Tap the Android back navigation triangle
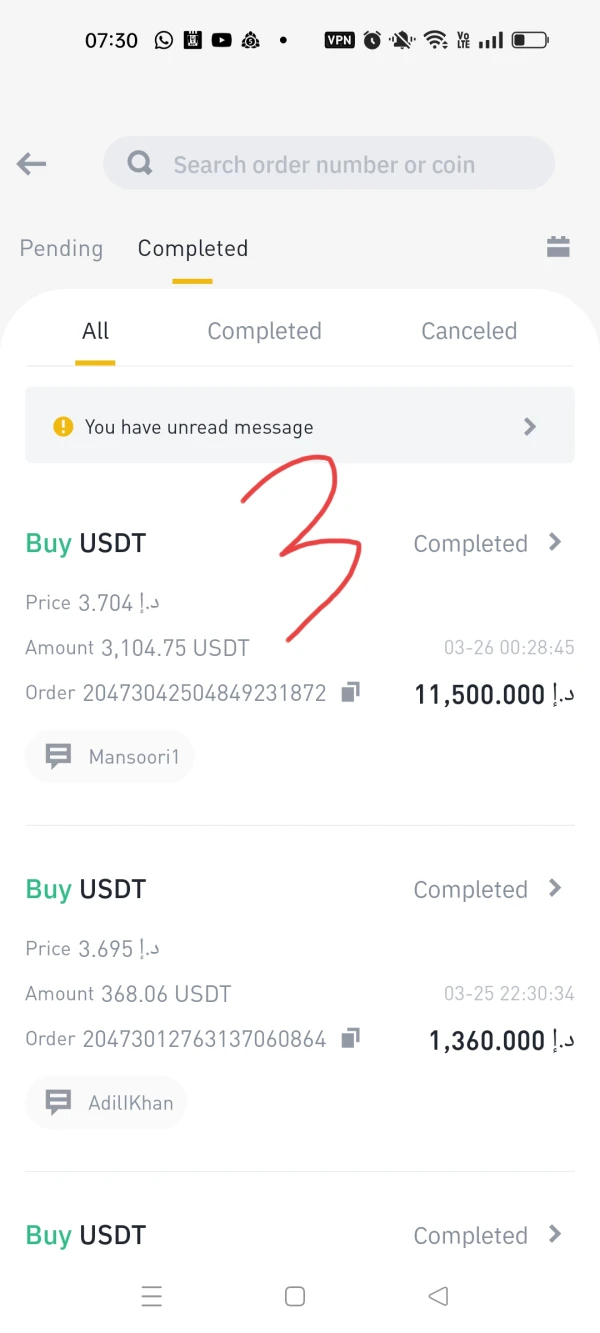This screenshot has height=1333, width=600. click(x=438, y=1296)
